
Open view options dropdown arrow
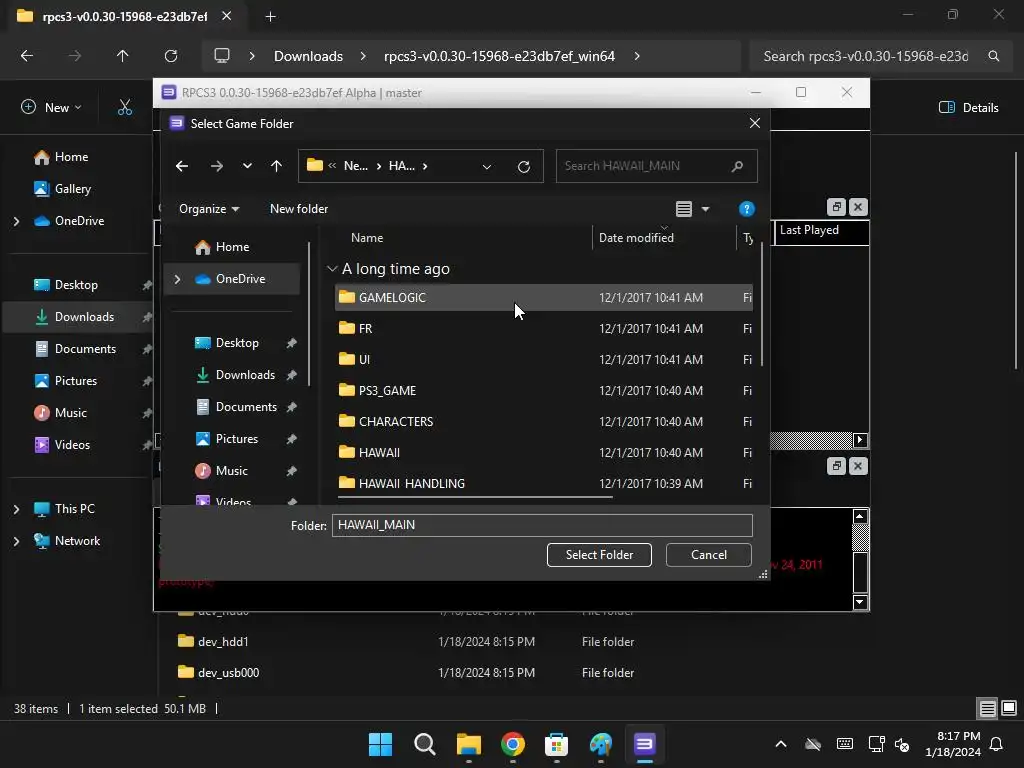coord(705,209)
